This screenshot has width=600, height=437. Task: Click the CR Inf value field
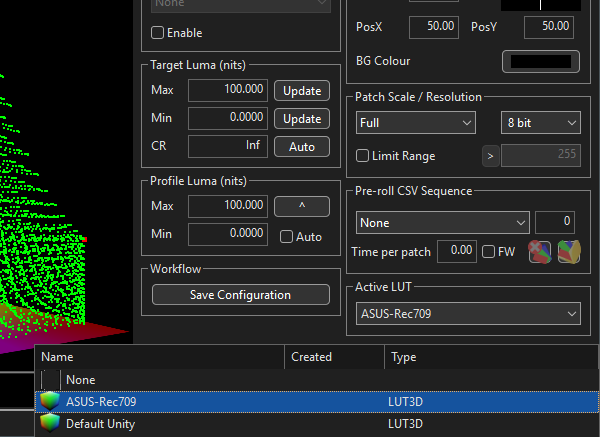tap(228, 146)
